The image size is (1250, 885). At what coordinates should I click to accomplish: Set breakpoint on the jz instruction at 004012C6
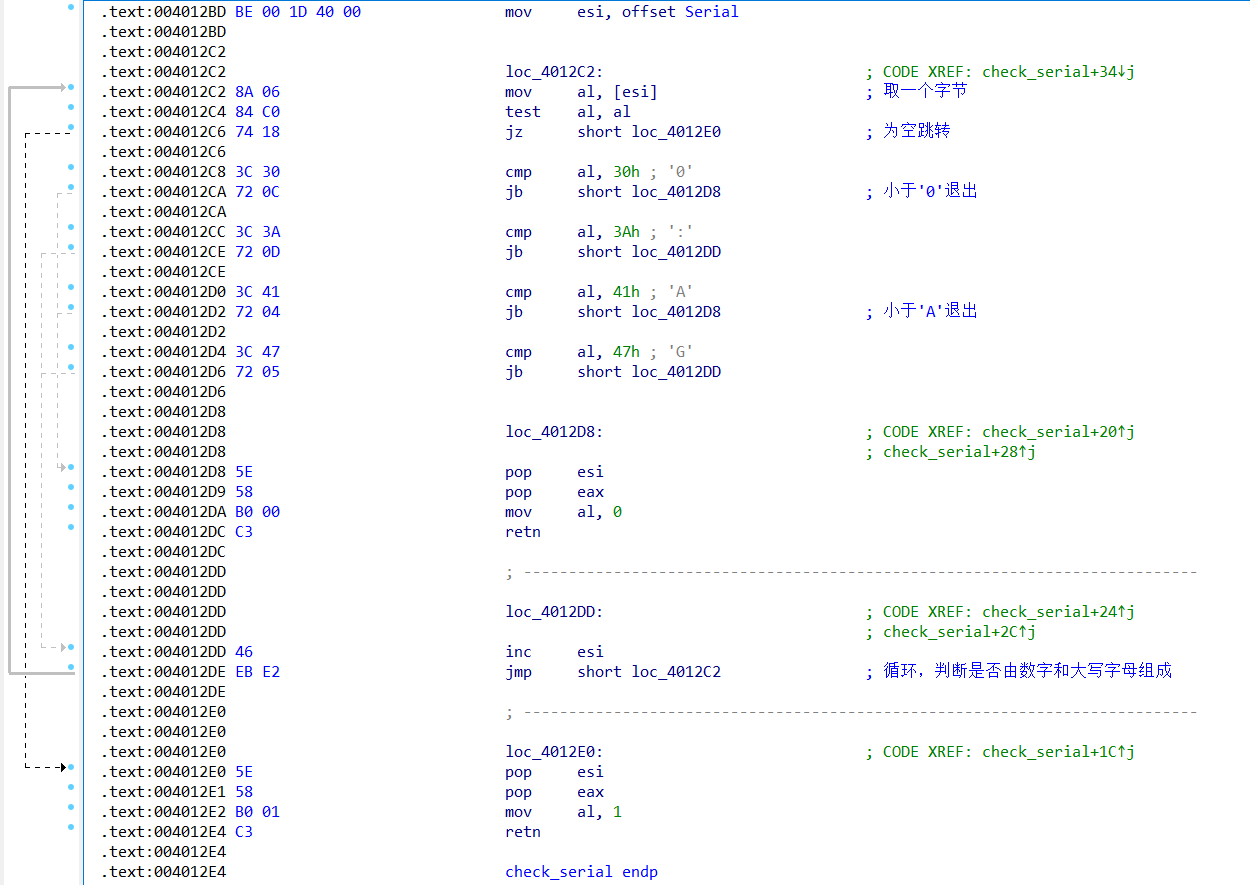(71, 127)
